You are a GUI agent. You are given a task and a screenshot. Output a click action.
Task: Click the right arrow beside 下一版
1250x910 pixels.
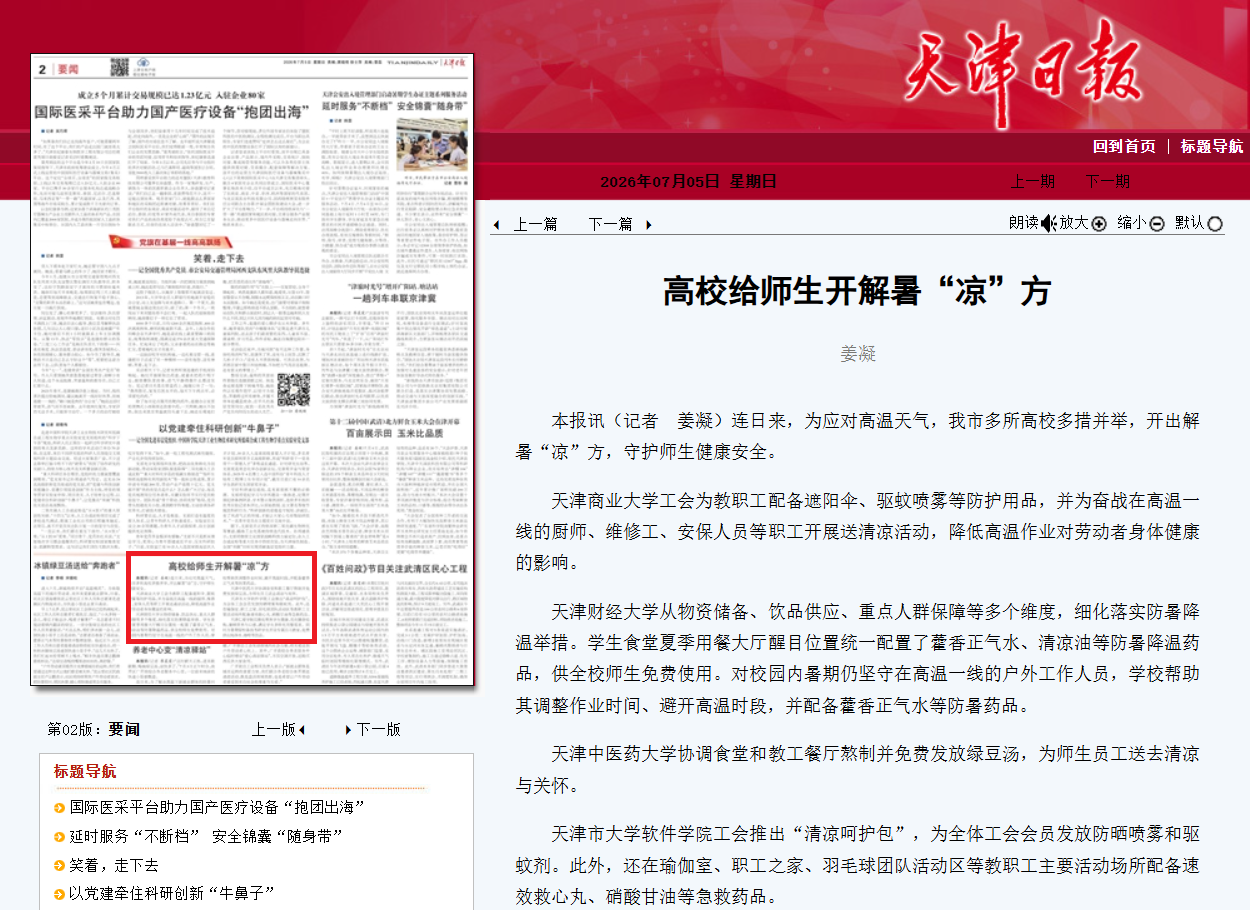348,730
